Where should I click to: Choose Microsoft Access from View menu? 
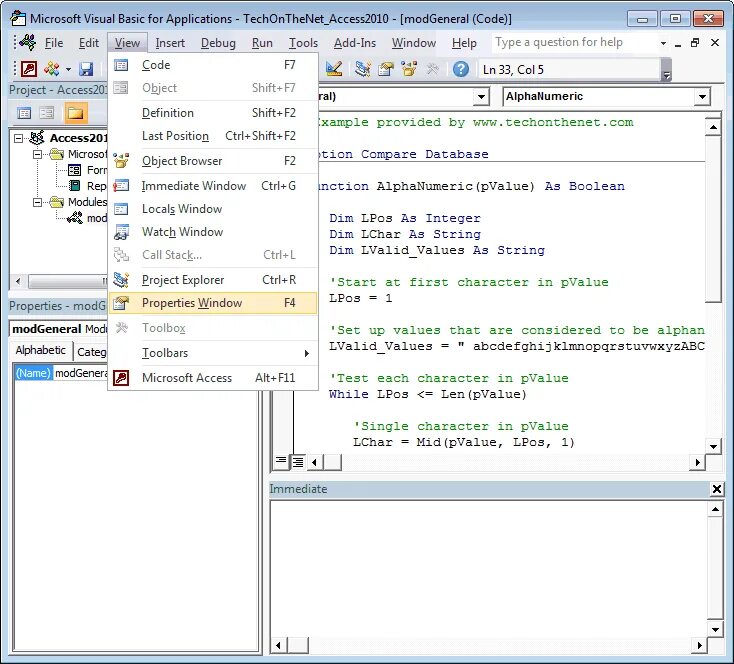coord(213,378)
